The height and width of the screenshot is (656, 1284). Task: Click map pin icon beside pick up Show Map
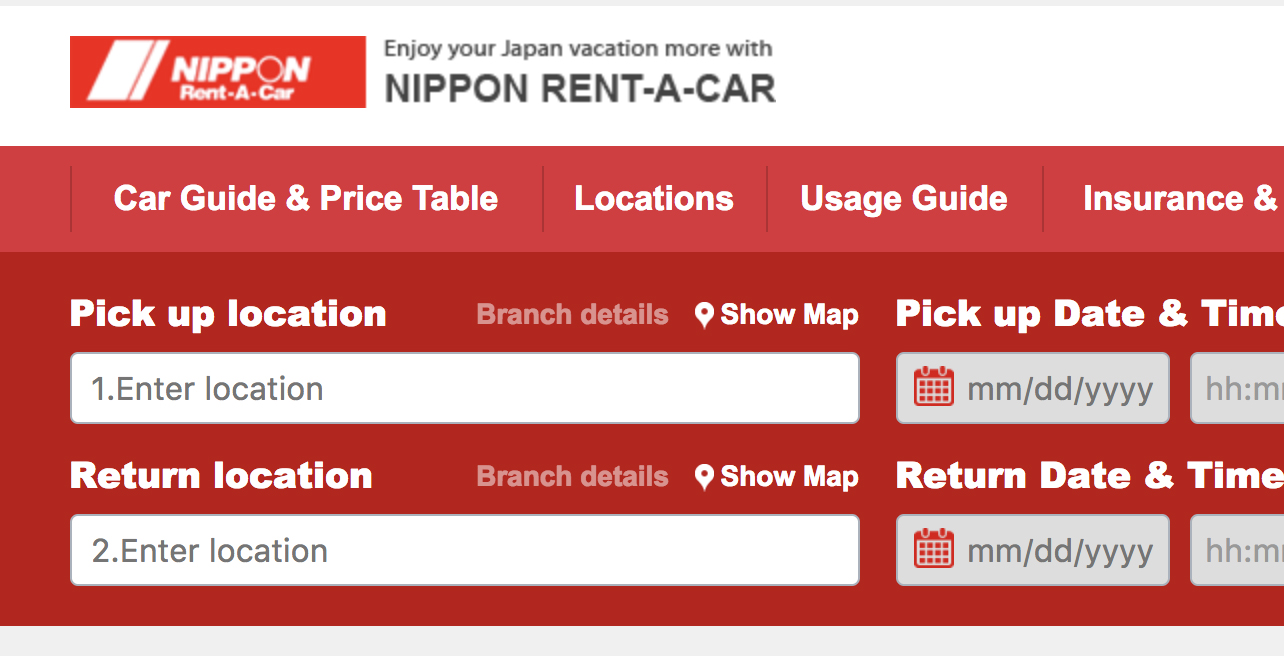pyautogui.click(x=705, y=316)
